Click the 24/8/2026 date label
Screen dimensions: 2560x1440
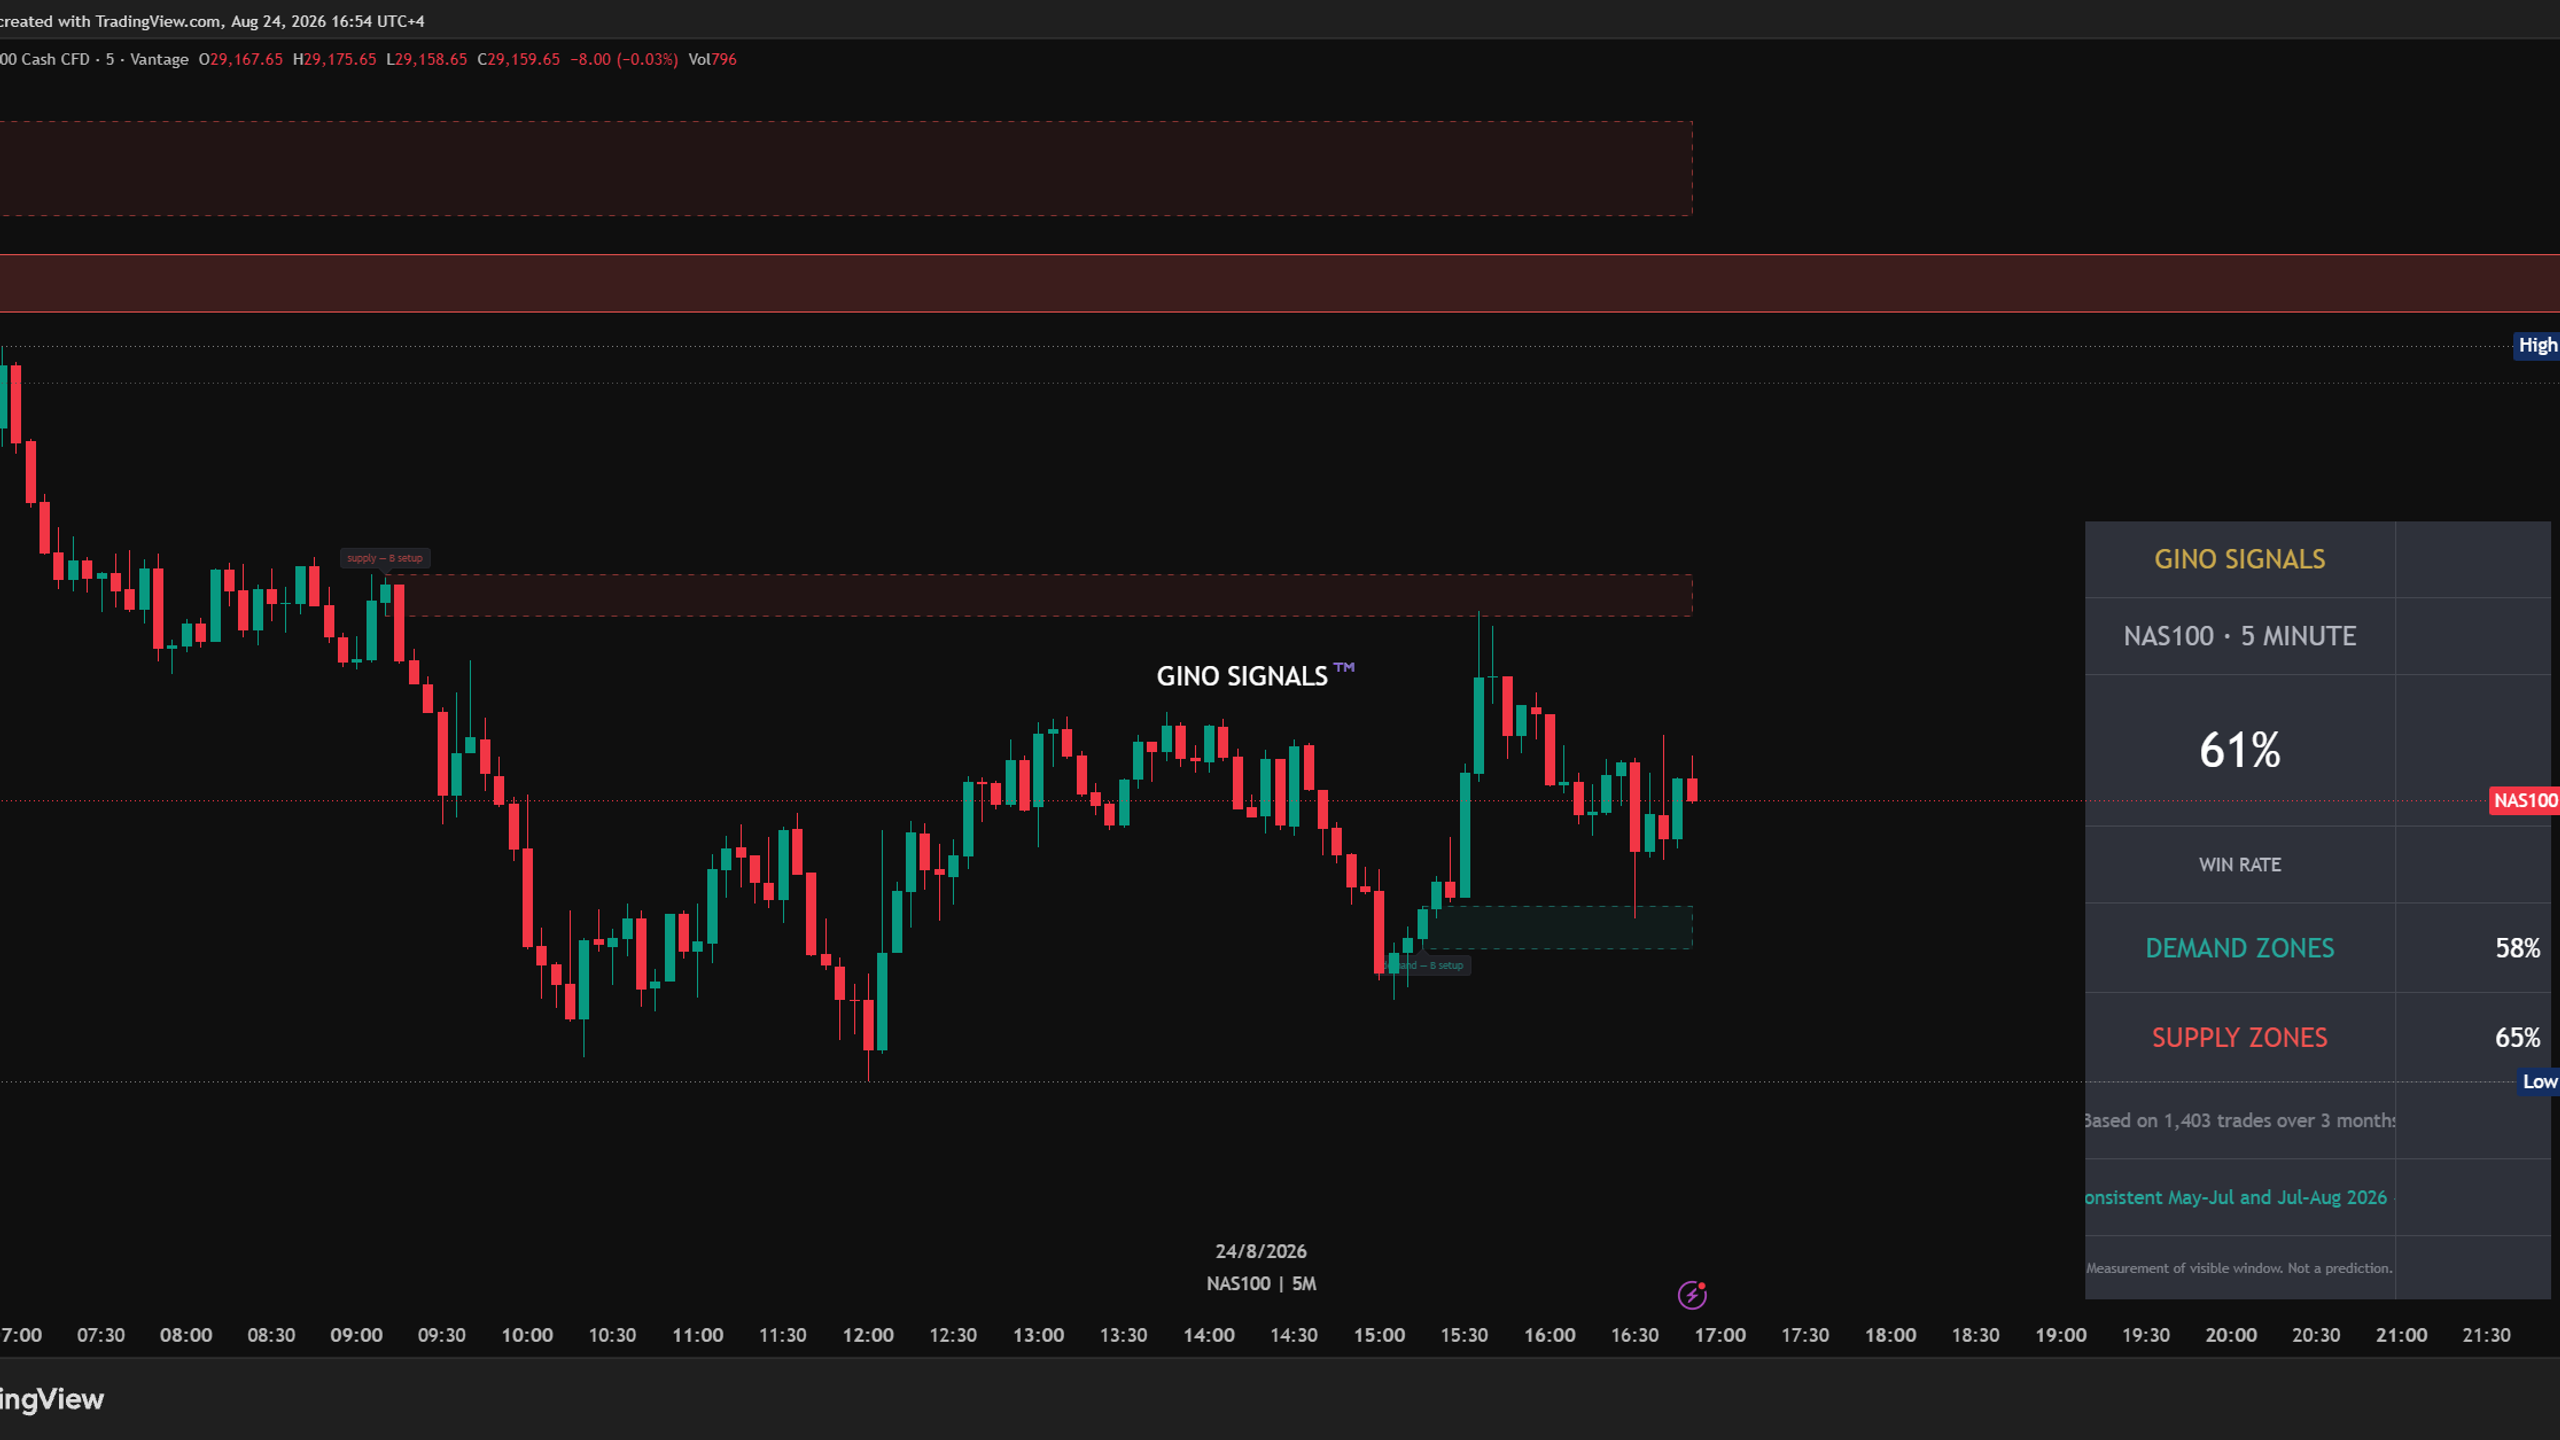[x=1260, y=1251]
